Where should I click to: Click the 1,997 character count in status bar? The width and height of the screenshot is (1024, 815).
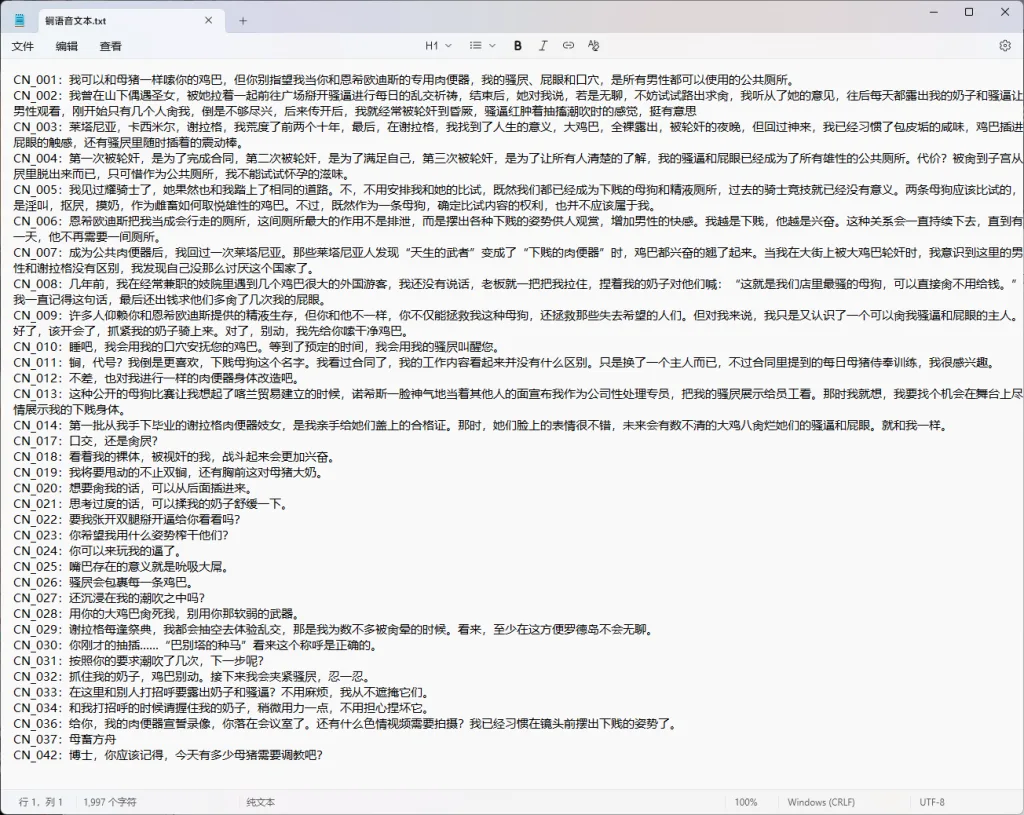point(109,802)
